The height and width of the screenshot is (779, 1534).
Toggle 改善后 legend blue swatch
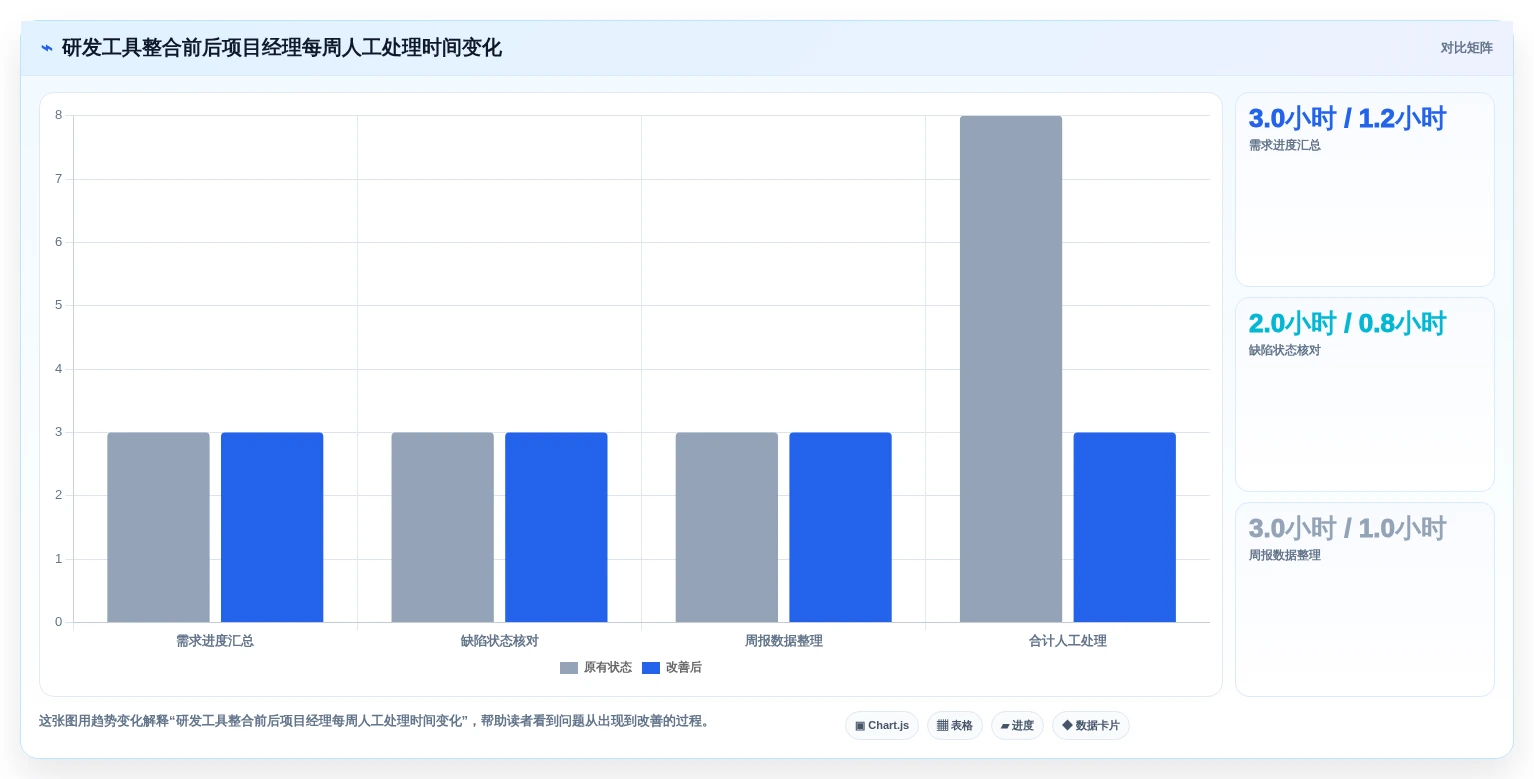coord(651,668)
